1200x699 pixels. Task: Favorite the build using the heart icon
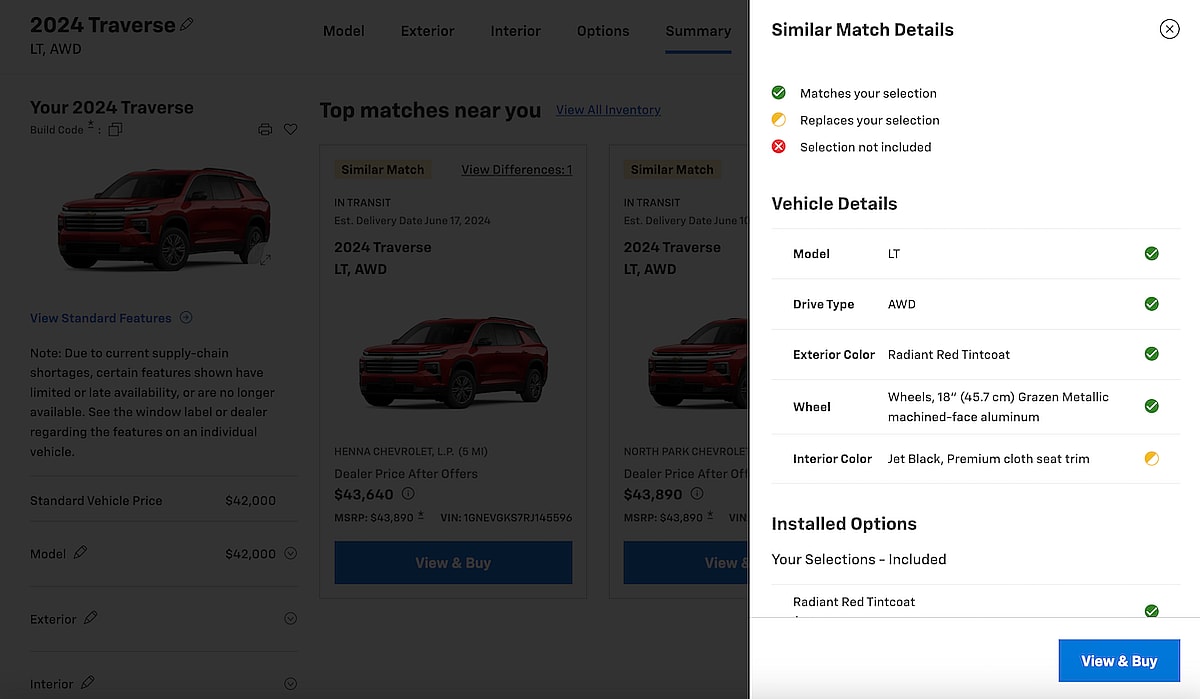(x=291, y=129)
